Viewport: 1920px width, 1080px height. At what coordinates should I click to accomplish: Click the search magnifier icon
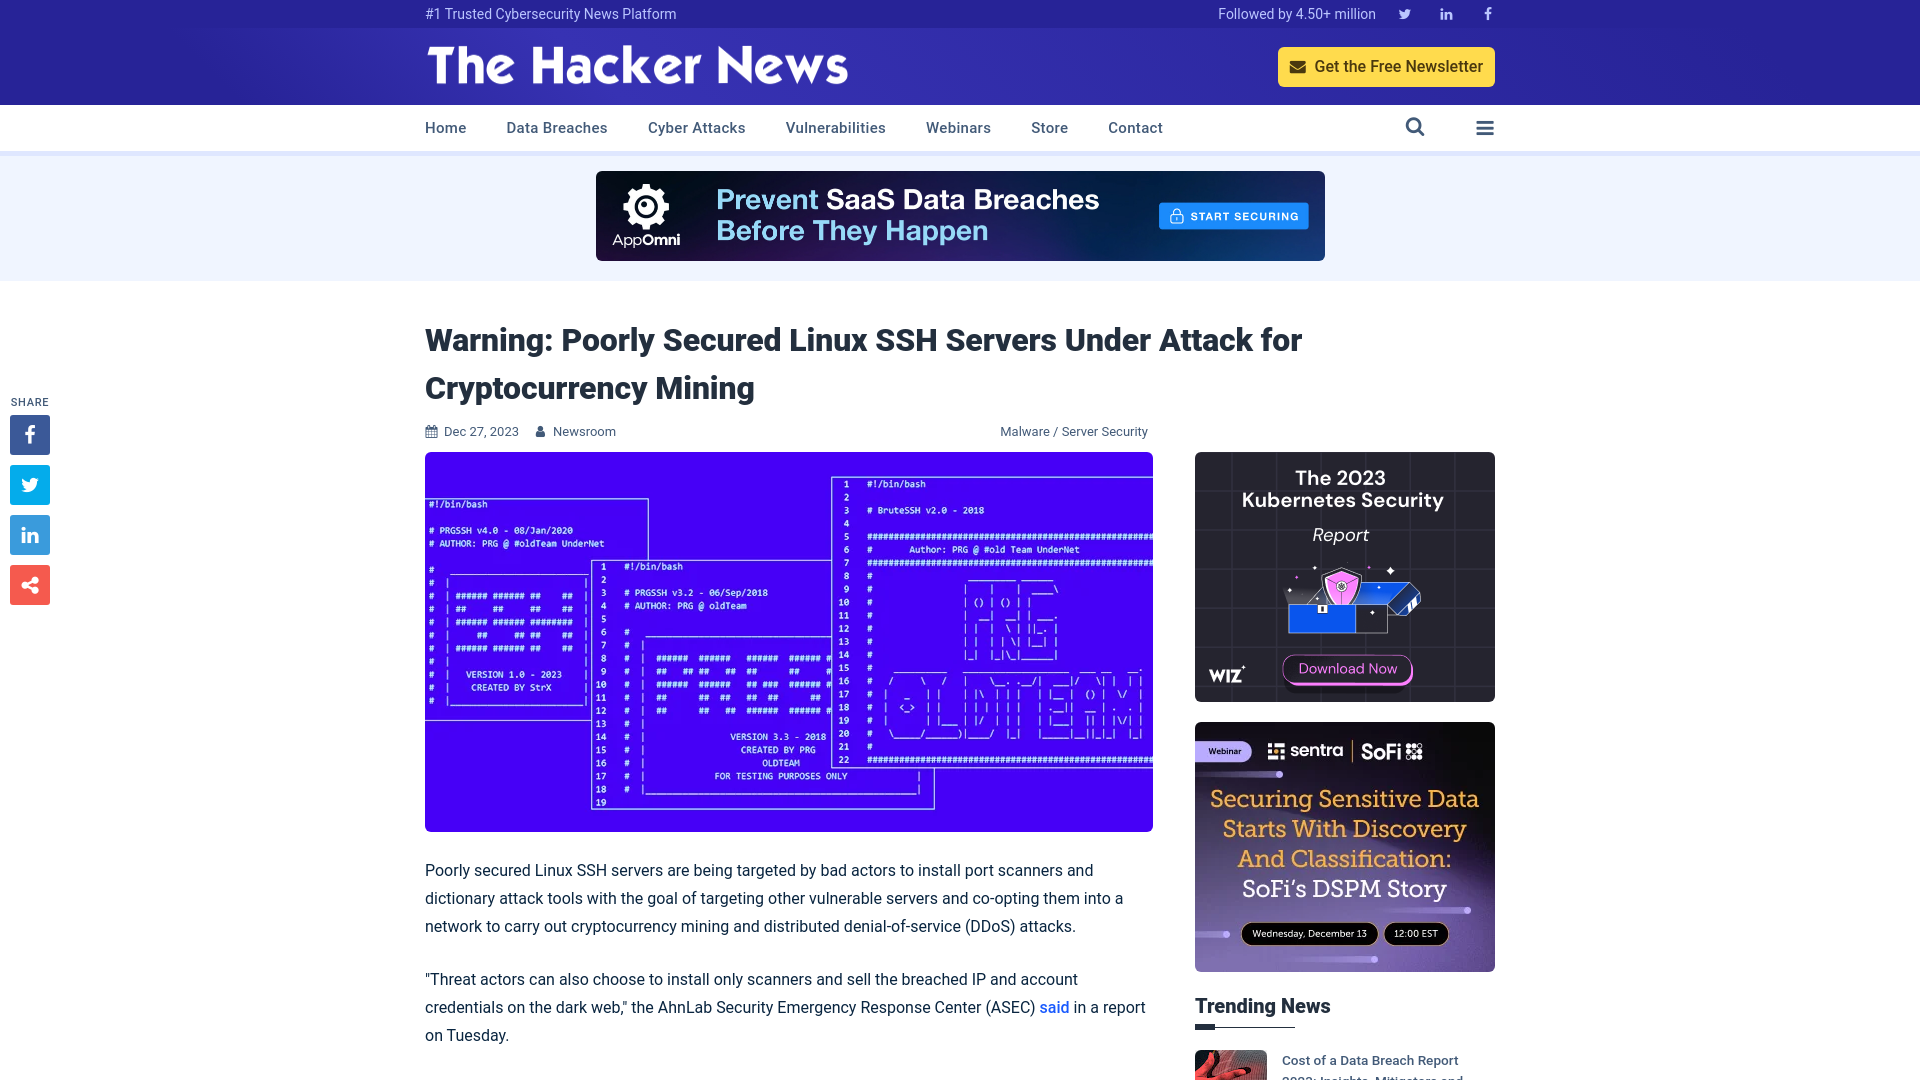point(1415,128)
